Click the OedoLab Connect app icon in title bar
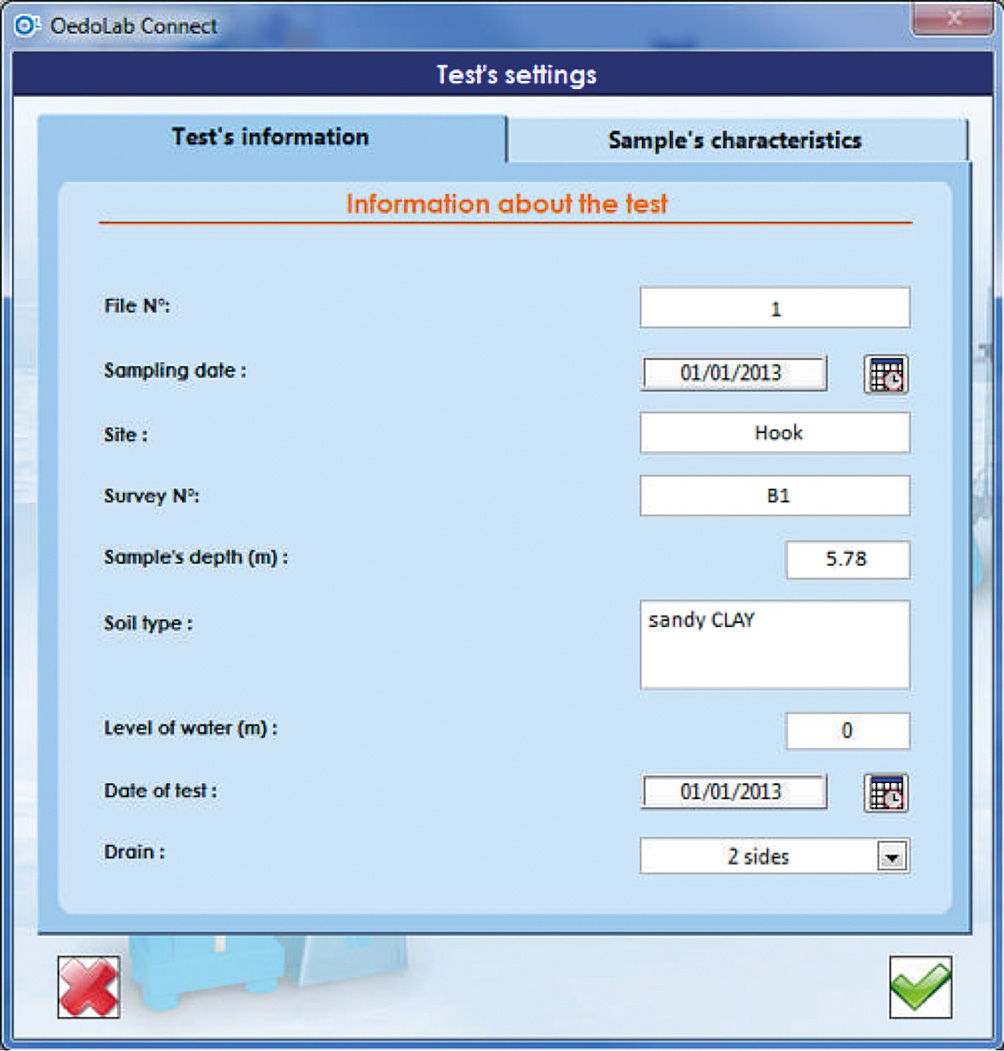This screenshot has width=1004, height=1051. [x=27, y=26]
